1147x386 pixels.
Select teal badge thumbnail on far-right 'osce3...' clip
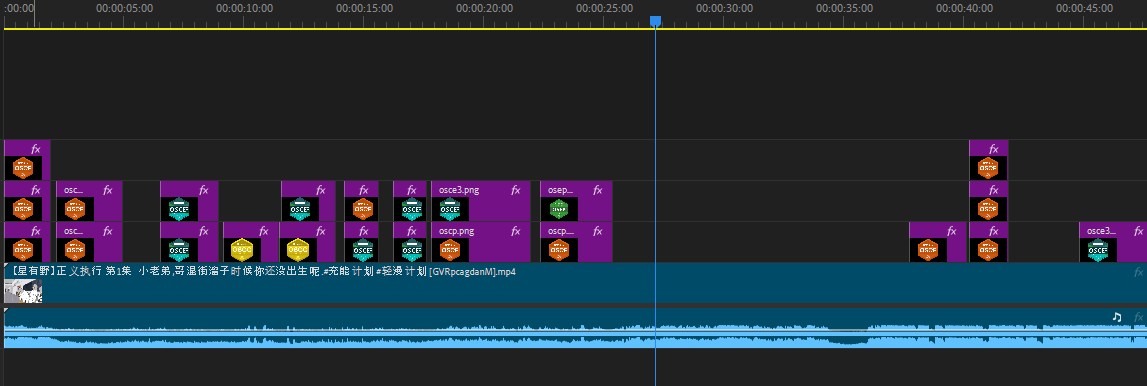click(x=1097, y=249)
